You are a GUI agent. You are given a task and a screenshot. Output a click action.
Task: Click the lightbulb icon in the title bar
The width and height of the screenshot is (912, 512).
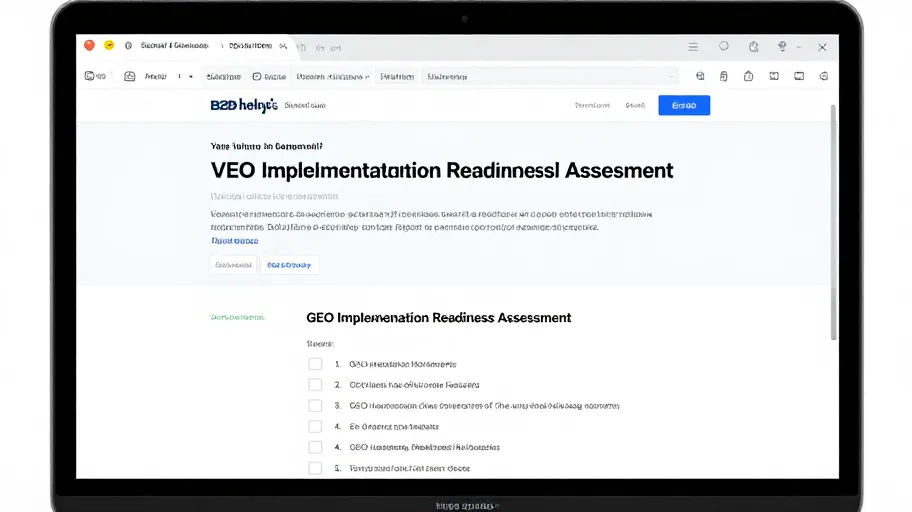coord(782,46)
